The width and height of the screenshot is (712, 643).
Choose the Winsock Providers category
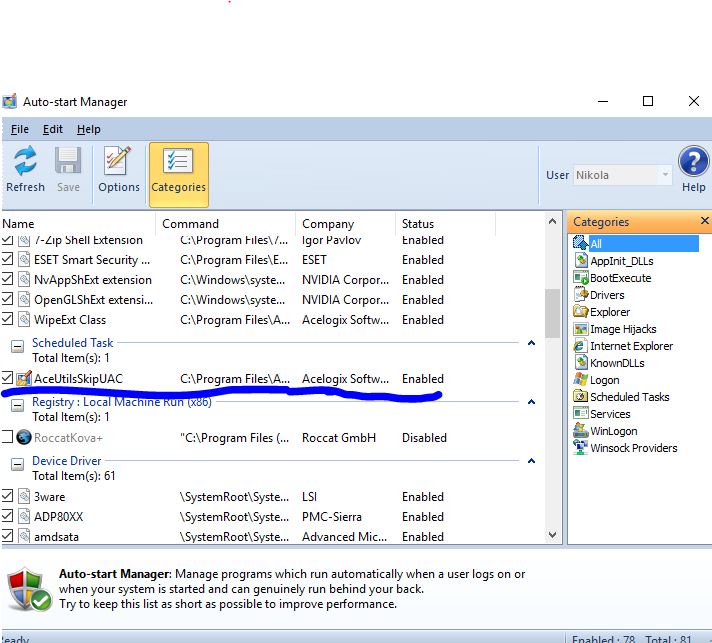(625, 448)
